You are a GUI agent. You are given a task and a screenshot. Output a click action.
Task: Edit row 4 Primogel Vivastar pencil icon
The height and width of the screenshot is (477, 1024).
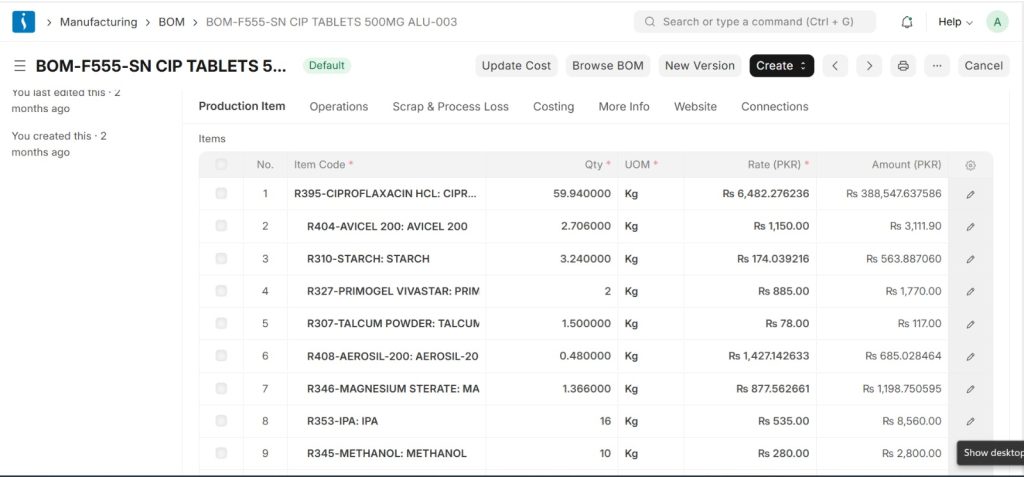(x=970, y=291)
